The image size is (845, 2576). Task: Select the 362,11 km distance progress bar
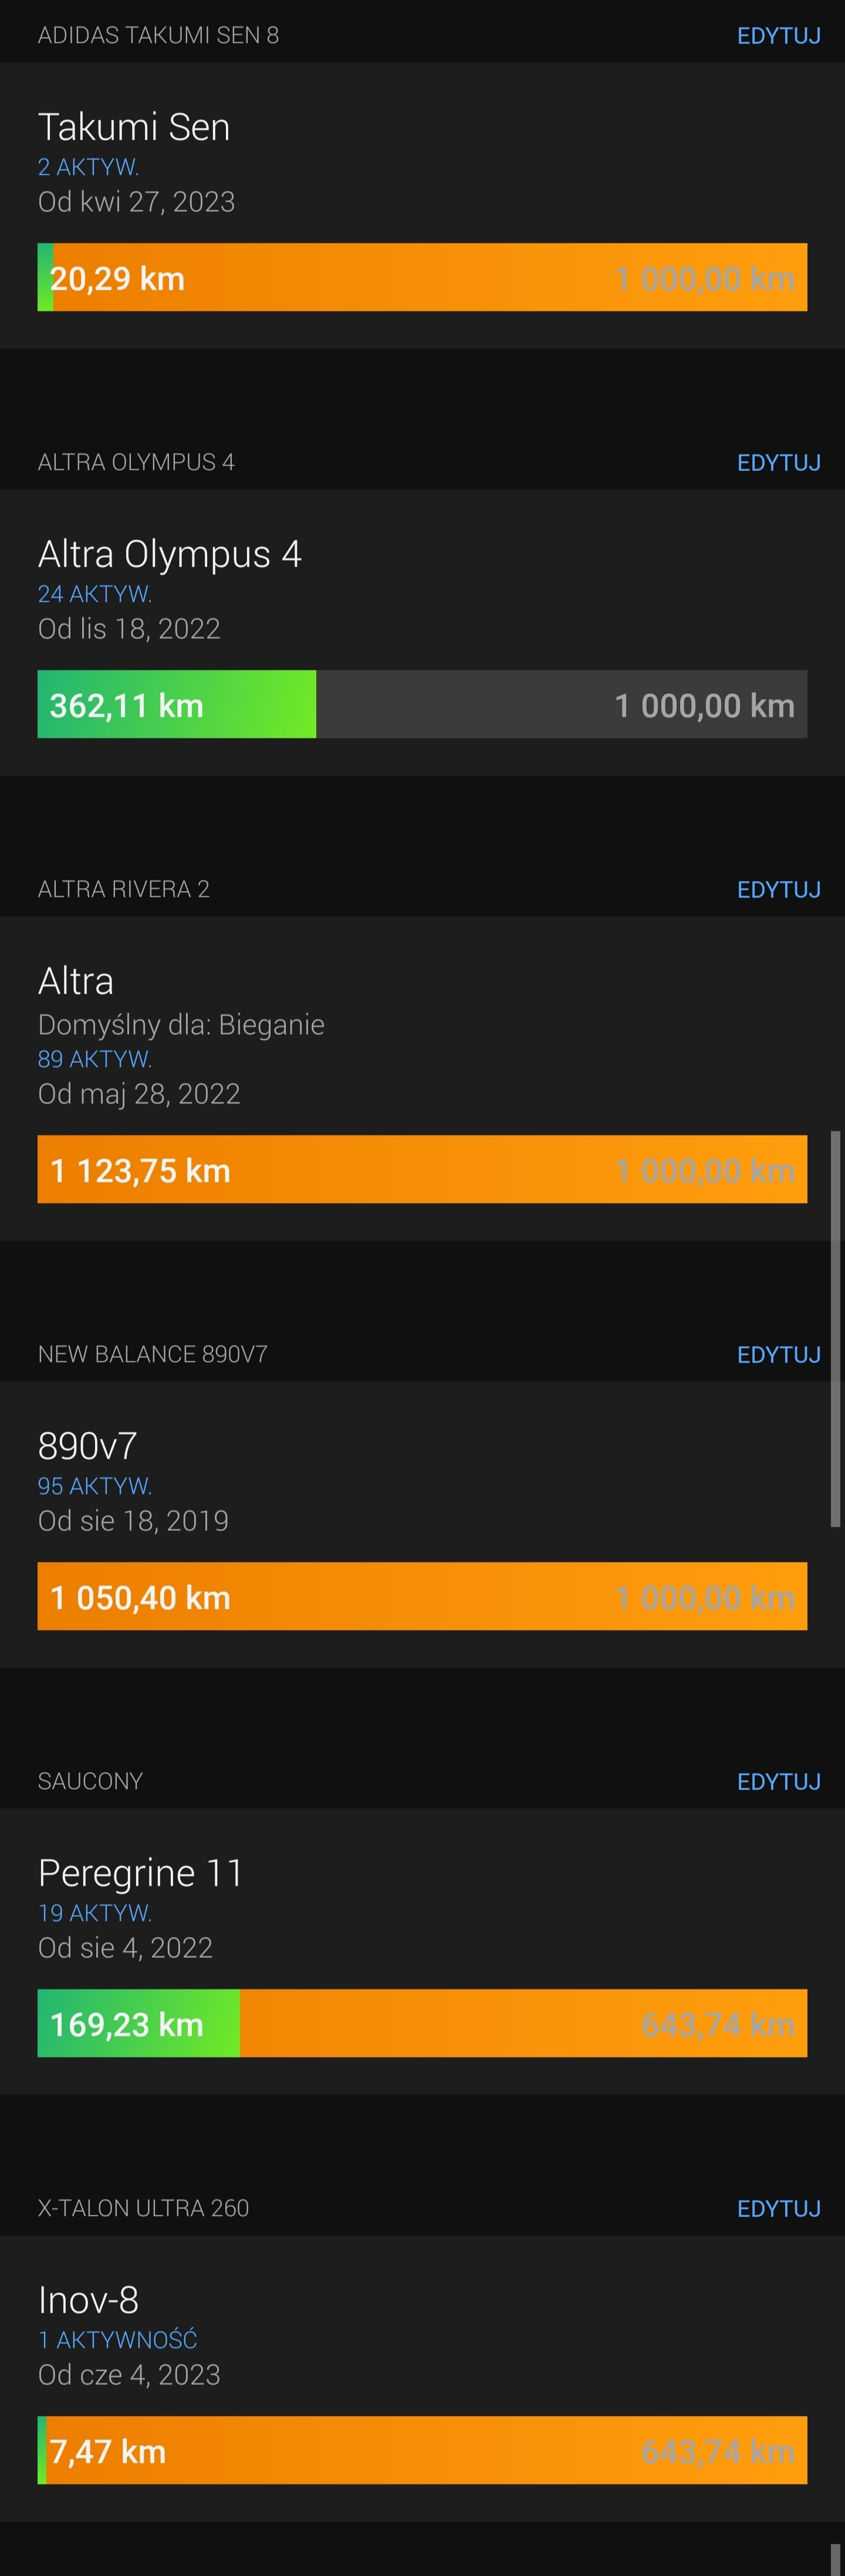point(422,705)
